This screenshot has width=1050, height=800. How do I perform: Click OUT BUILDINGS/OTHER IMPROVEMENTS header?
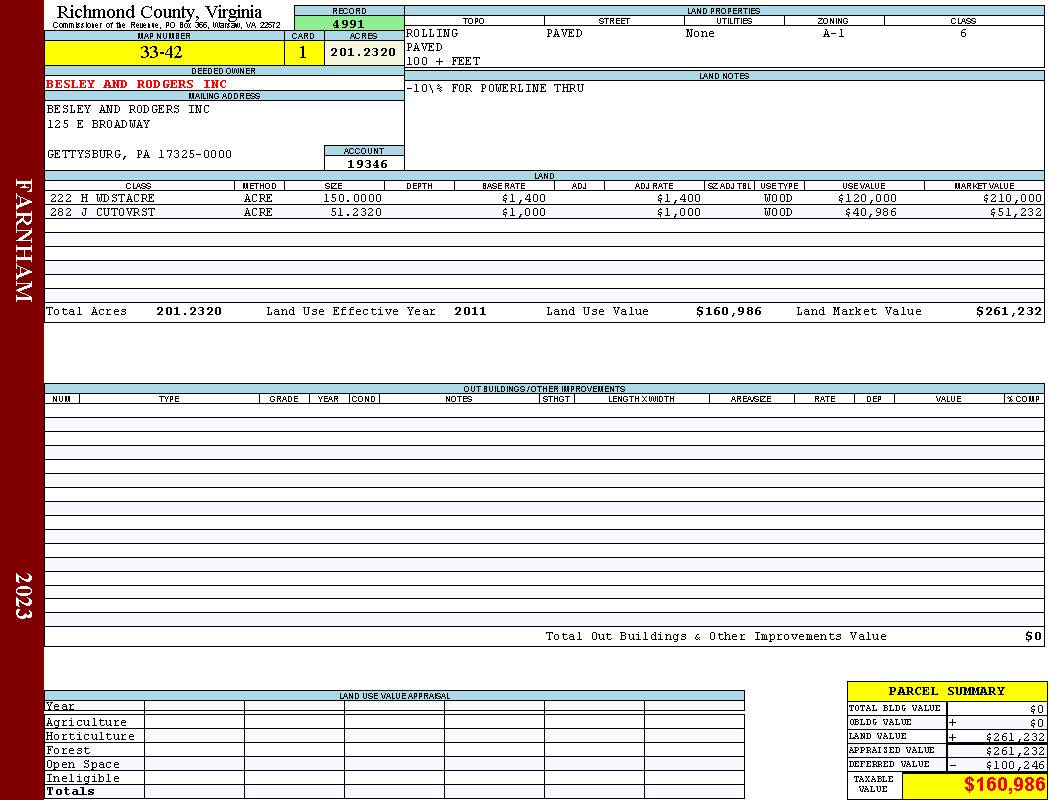544,389
